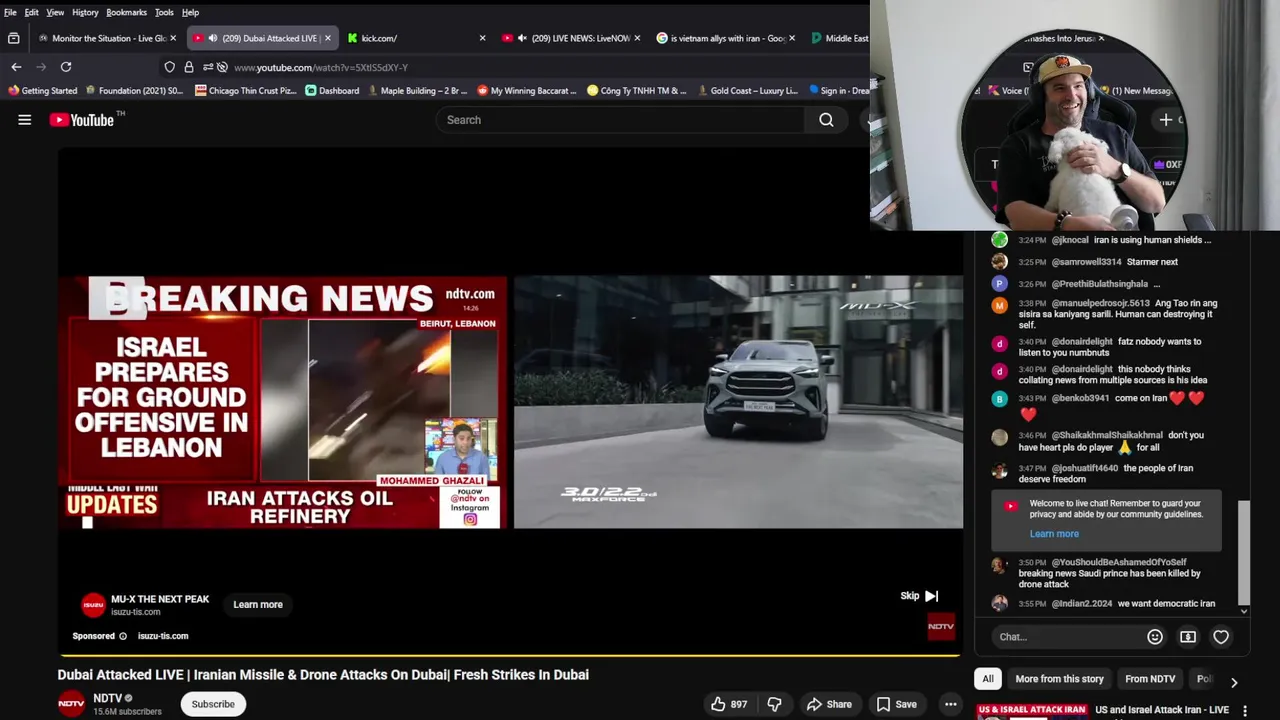The image size is (1280, 720).
Task: Click the YouTube search magnifier button
Action: point(826,120)
